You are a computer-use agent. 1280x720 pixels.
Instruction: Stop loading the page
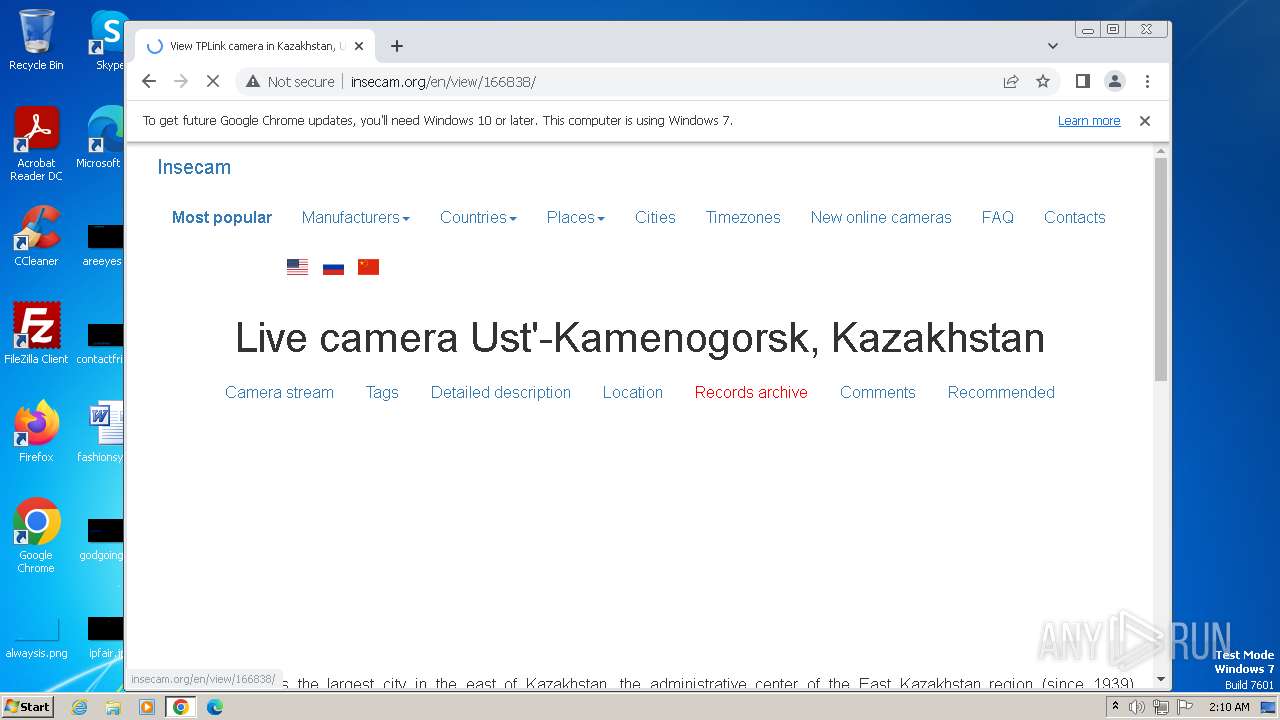tap(213, 81)
